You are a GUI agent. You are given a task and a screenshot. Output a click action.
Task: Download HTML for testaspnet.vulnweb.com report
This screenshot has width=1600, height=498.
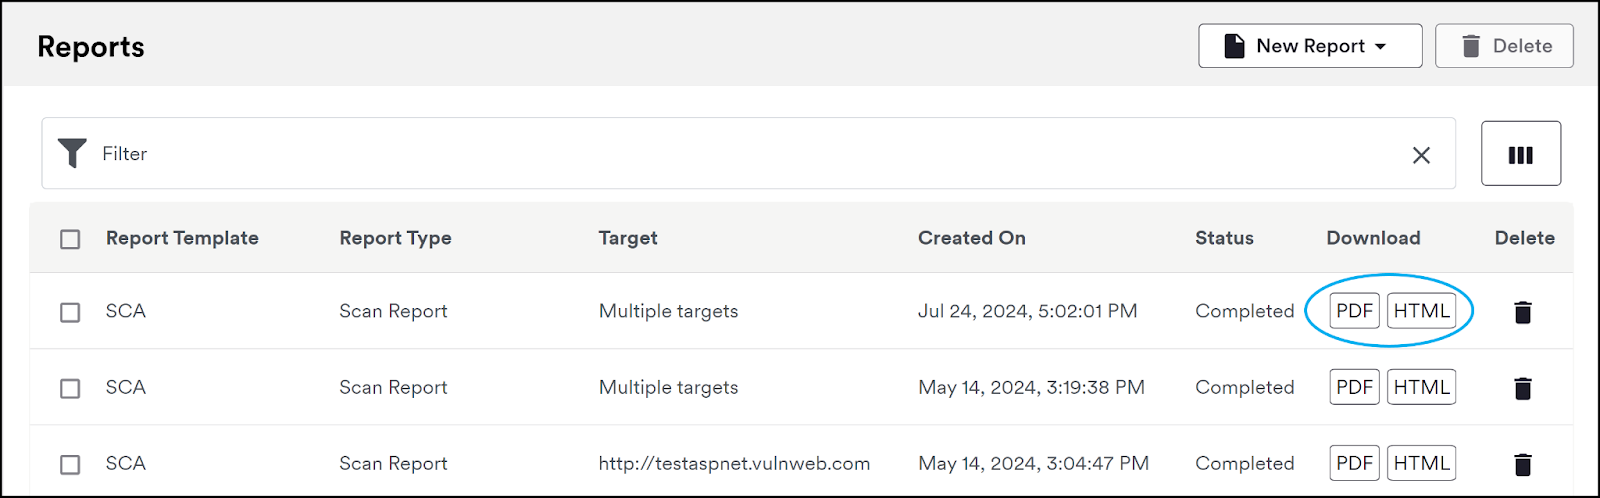[1421, 463]
